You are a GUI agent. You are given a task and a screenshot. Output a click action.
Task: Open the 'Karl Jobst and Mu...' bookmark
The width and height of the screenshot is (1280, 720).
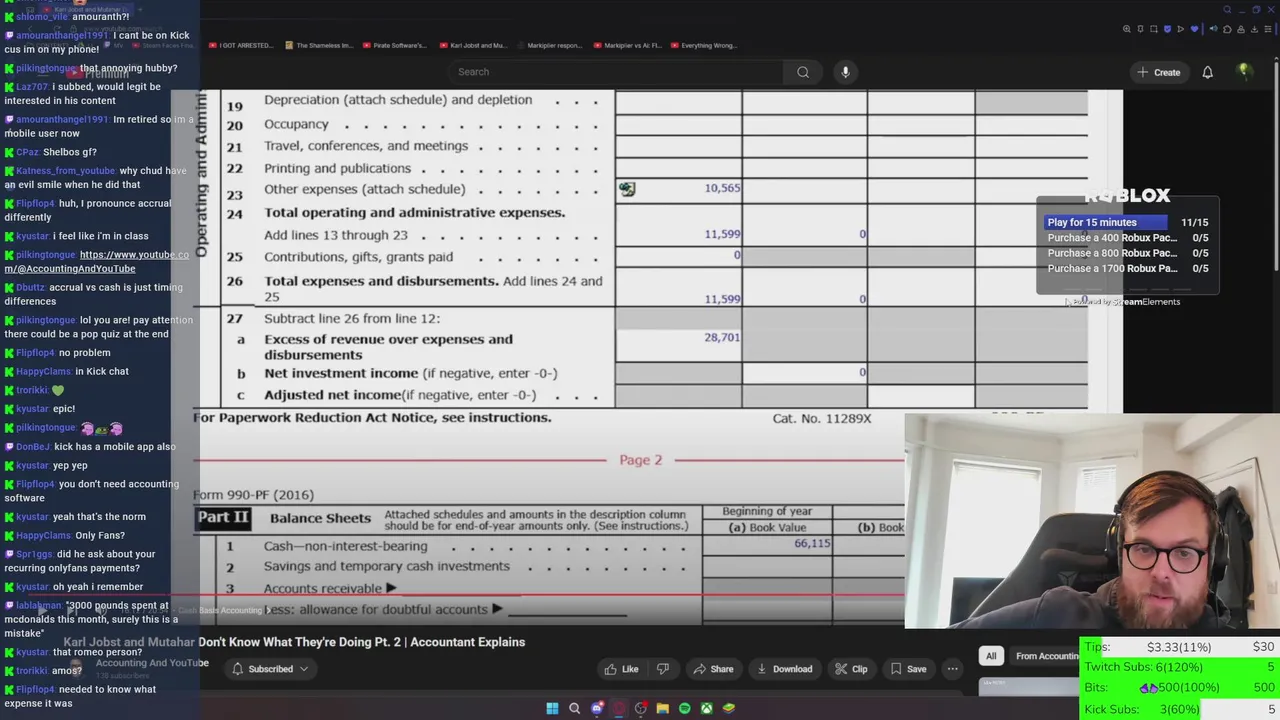(473, 45)
